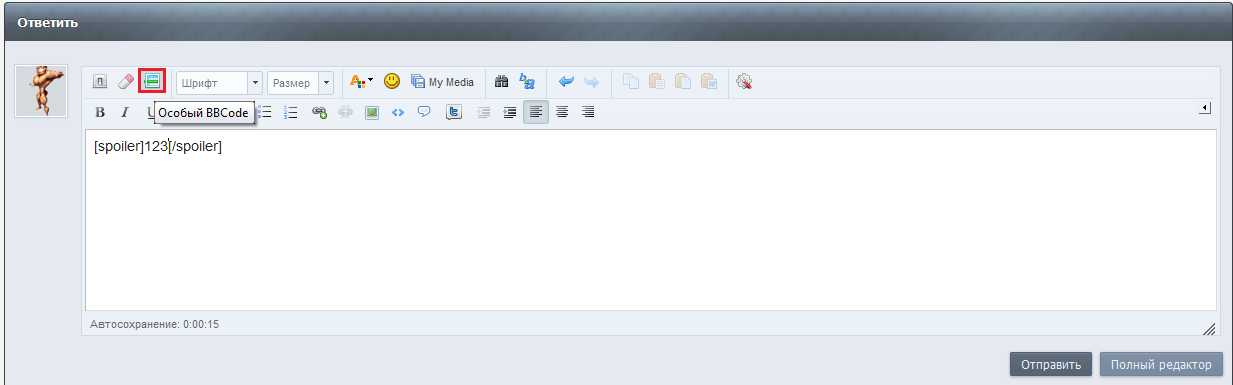Click the undo arrow icon
This screenshot has height=385, width=1233.
pos(567,82)
